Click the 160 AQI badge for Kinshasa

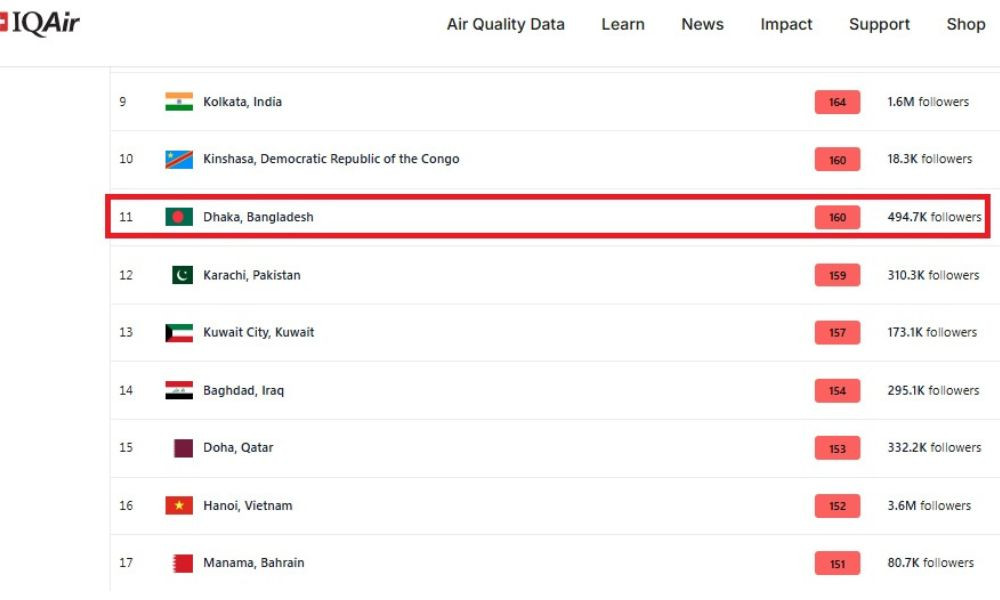click(x=837, y=159)
